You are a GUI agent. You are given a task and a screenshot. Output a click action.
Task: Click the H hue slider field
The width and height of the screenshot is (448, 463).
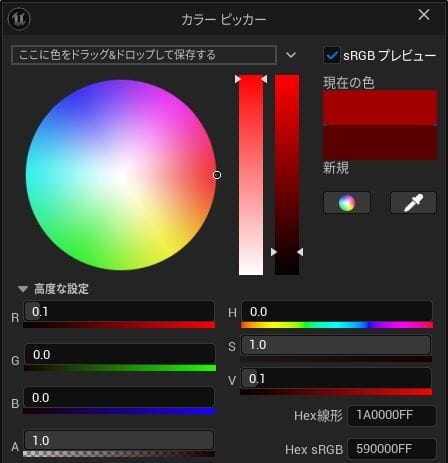click(x=337, y=312)
